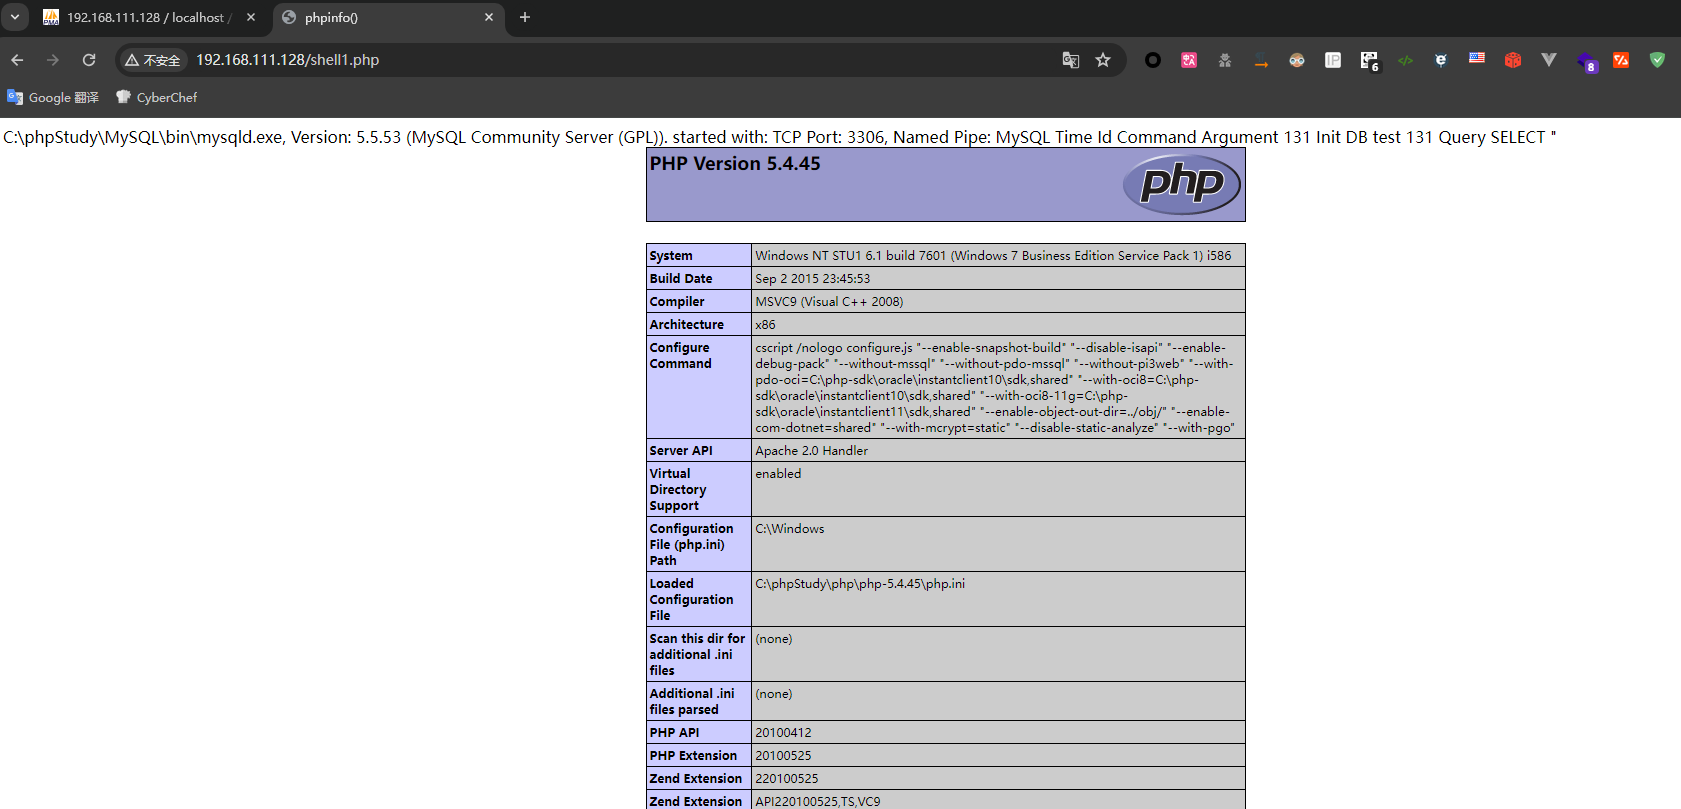Click the '20100412' PHP API value
Image resolution: width=1681 pixels, height=809 pixels.
784,733
